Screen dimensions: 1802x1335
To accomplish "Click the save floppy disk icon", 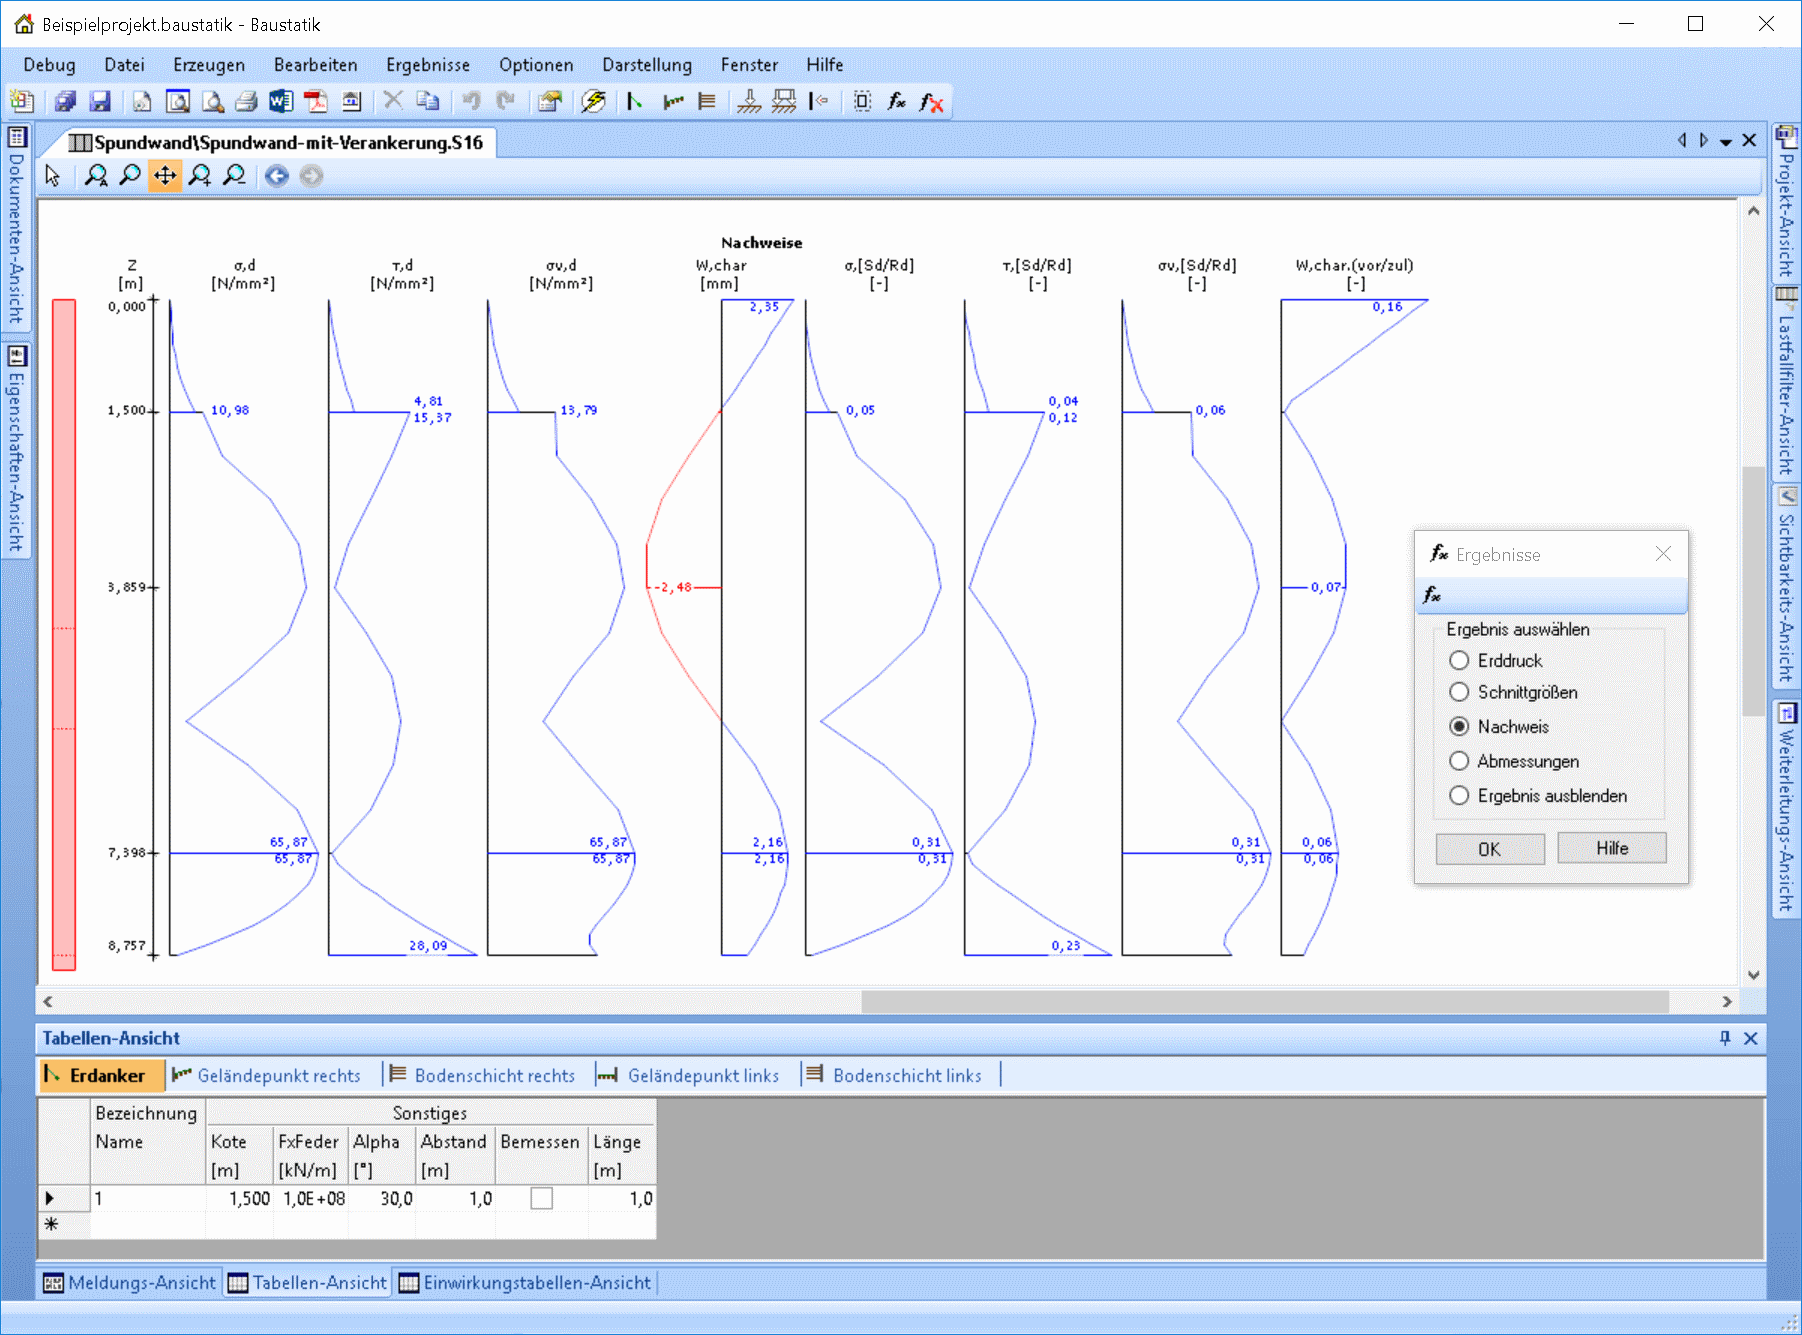I will click(x=100, y=101).
